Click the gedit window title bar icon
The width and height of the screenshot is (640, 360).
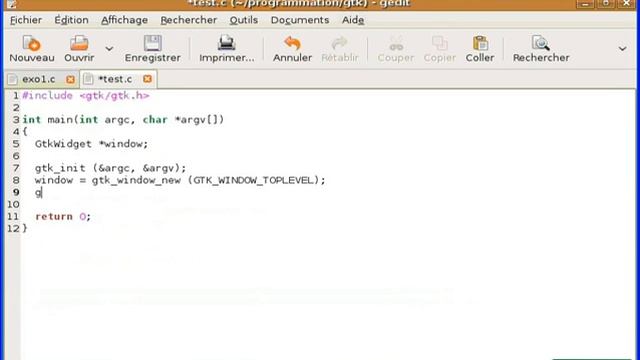[x=11, y=4]
